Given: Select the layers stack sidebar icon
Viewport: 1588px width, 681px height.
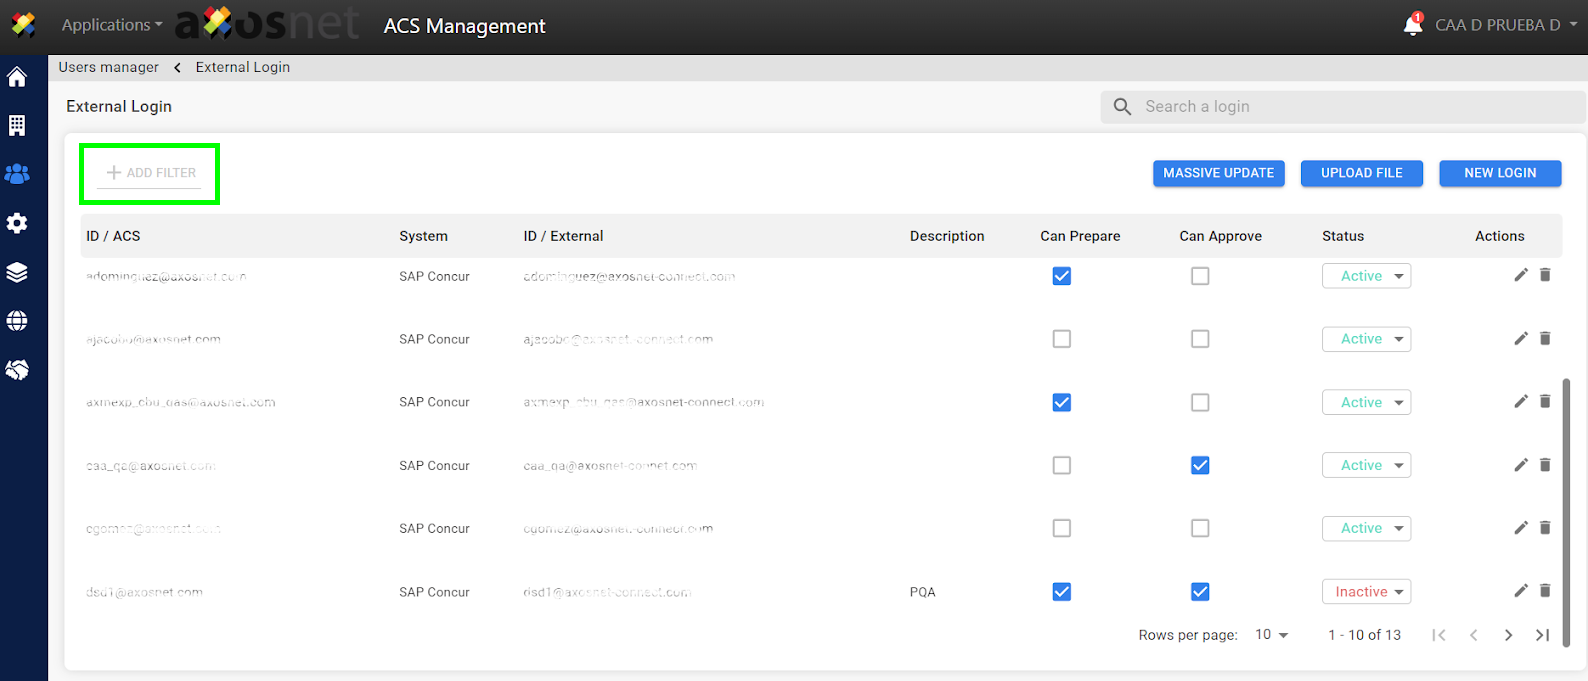Looking at the screenshot, I should point(17,272).
